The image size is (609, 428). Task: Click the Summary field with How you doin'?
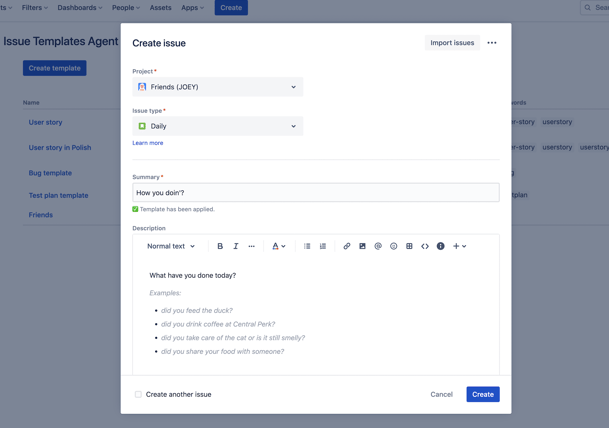click(316, 193)
